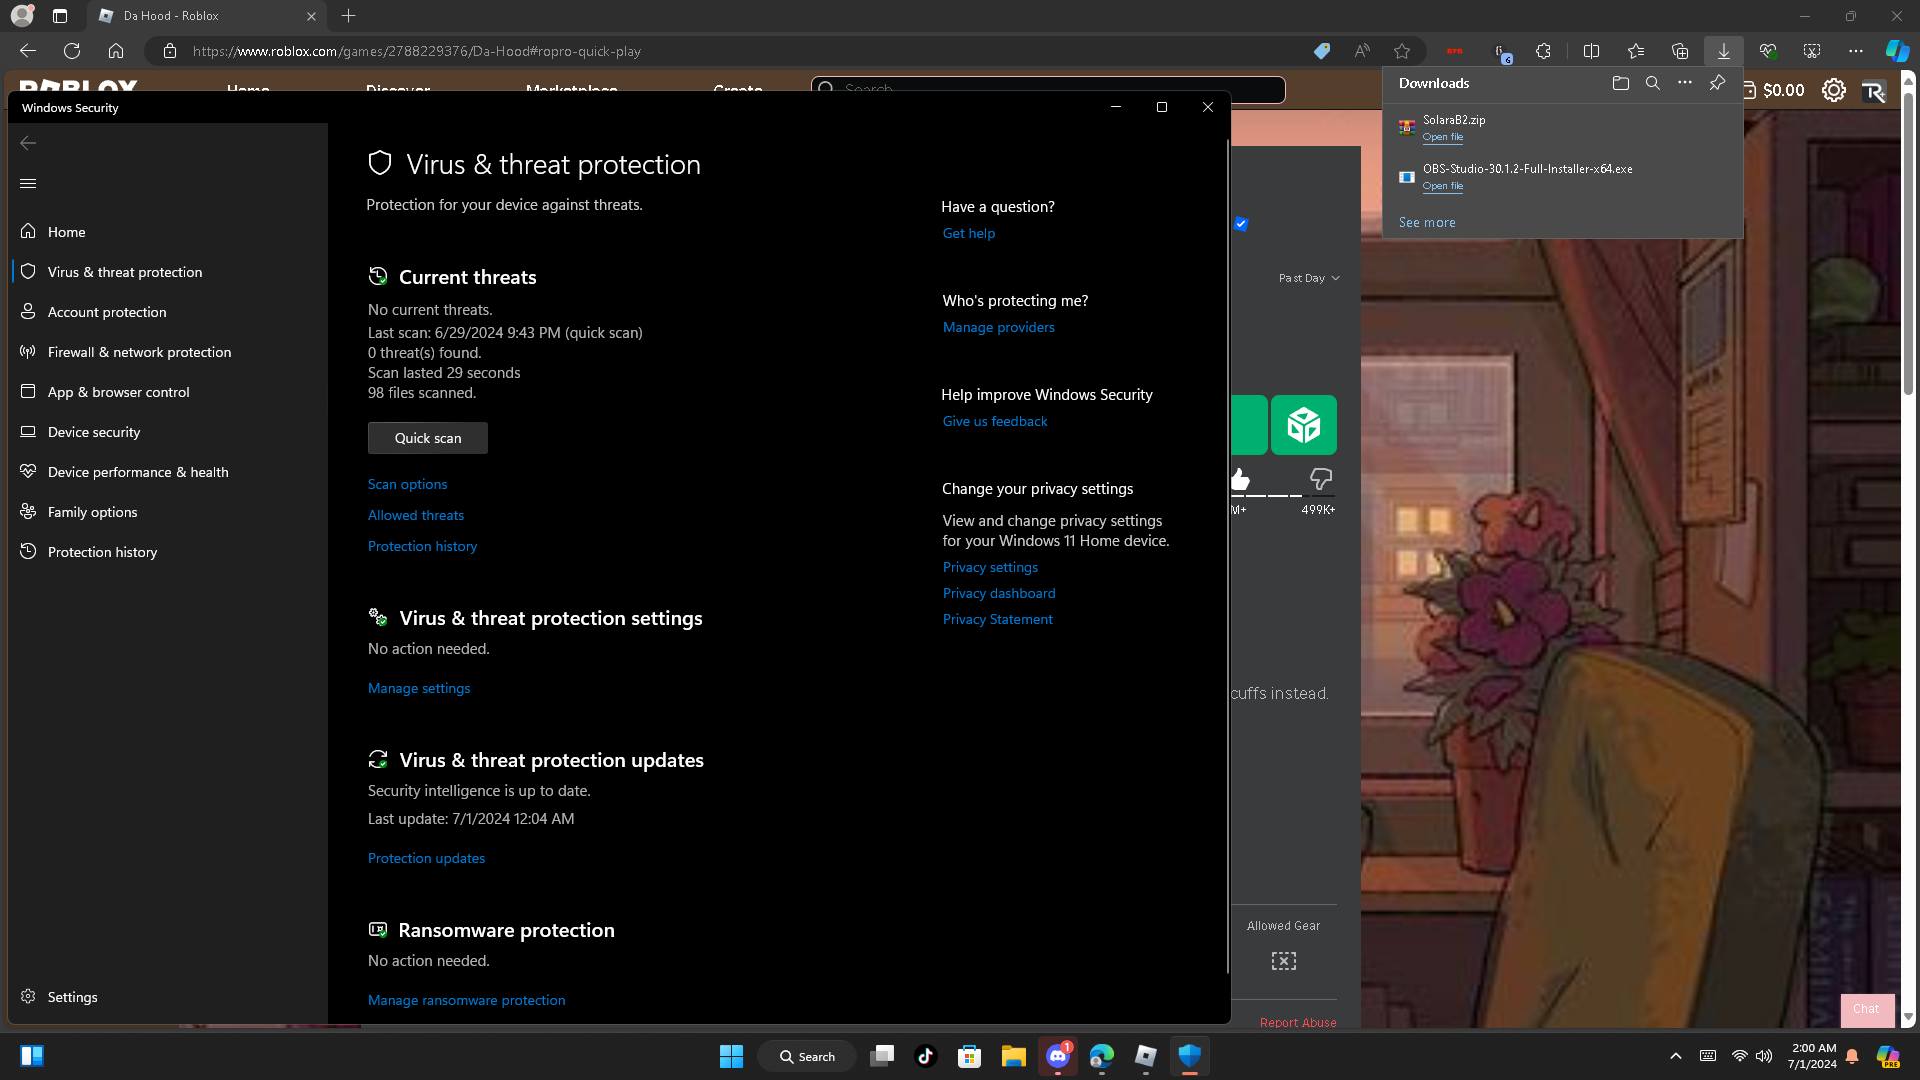This screenshot has height=1080, width=1920.
Task: Open Edge Settings and more menu
Action: tap(1856, 51)
